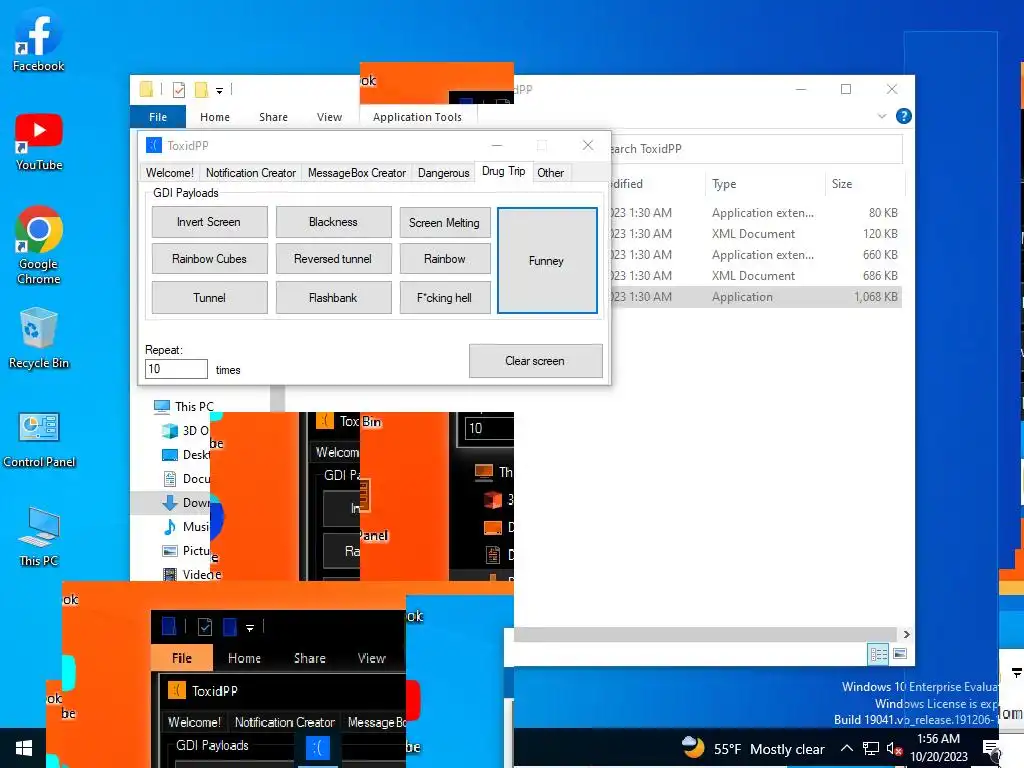1024x768 pixels.
Task: Open the Home ribbon tab
Action: pos(215,117)
